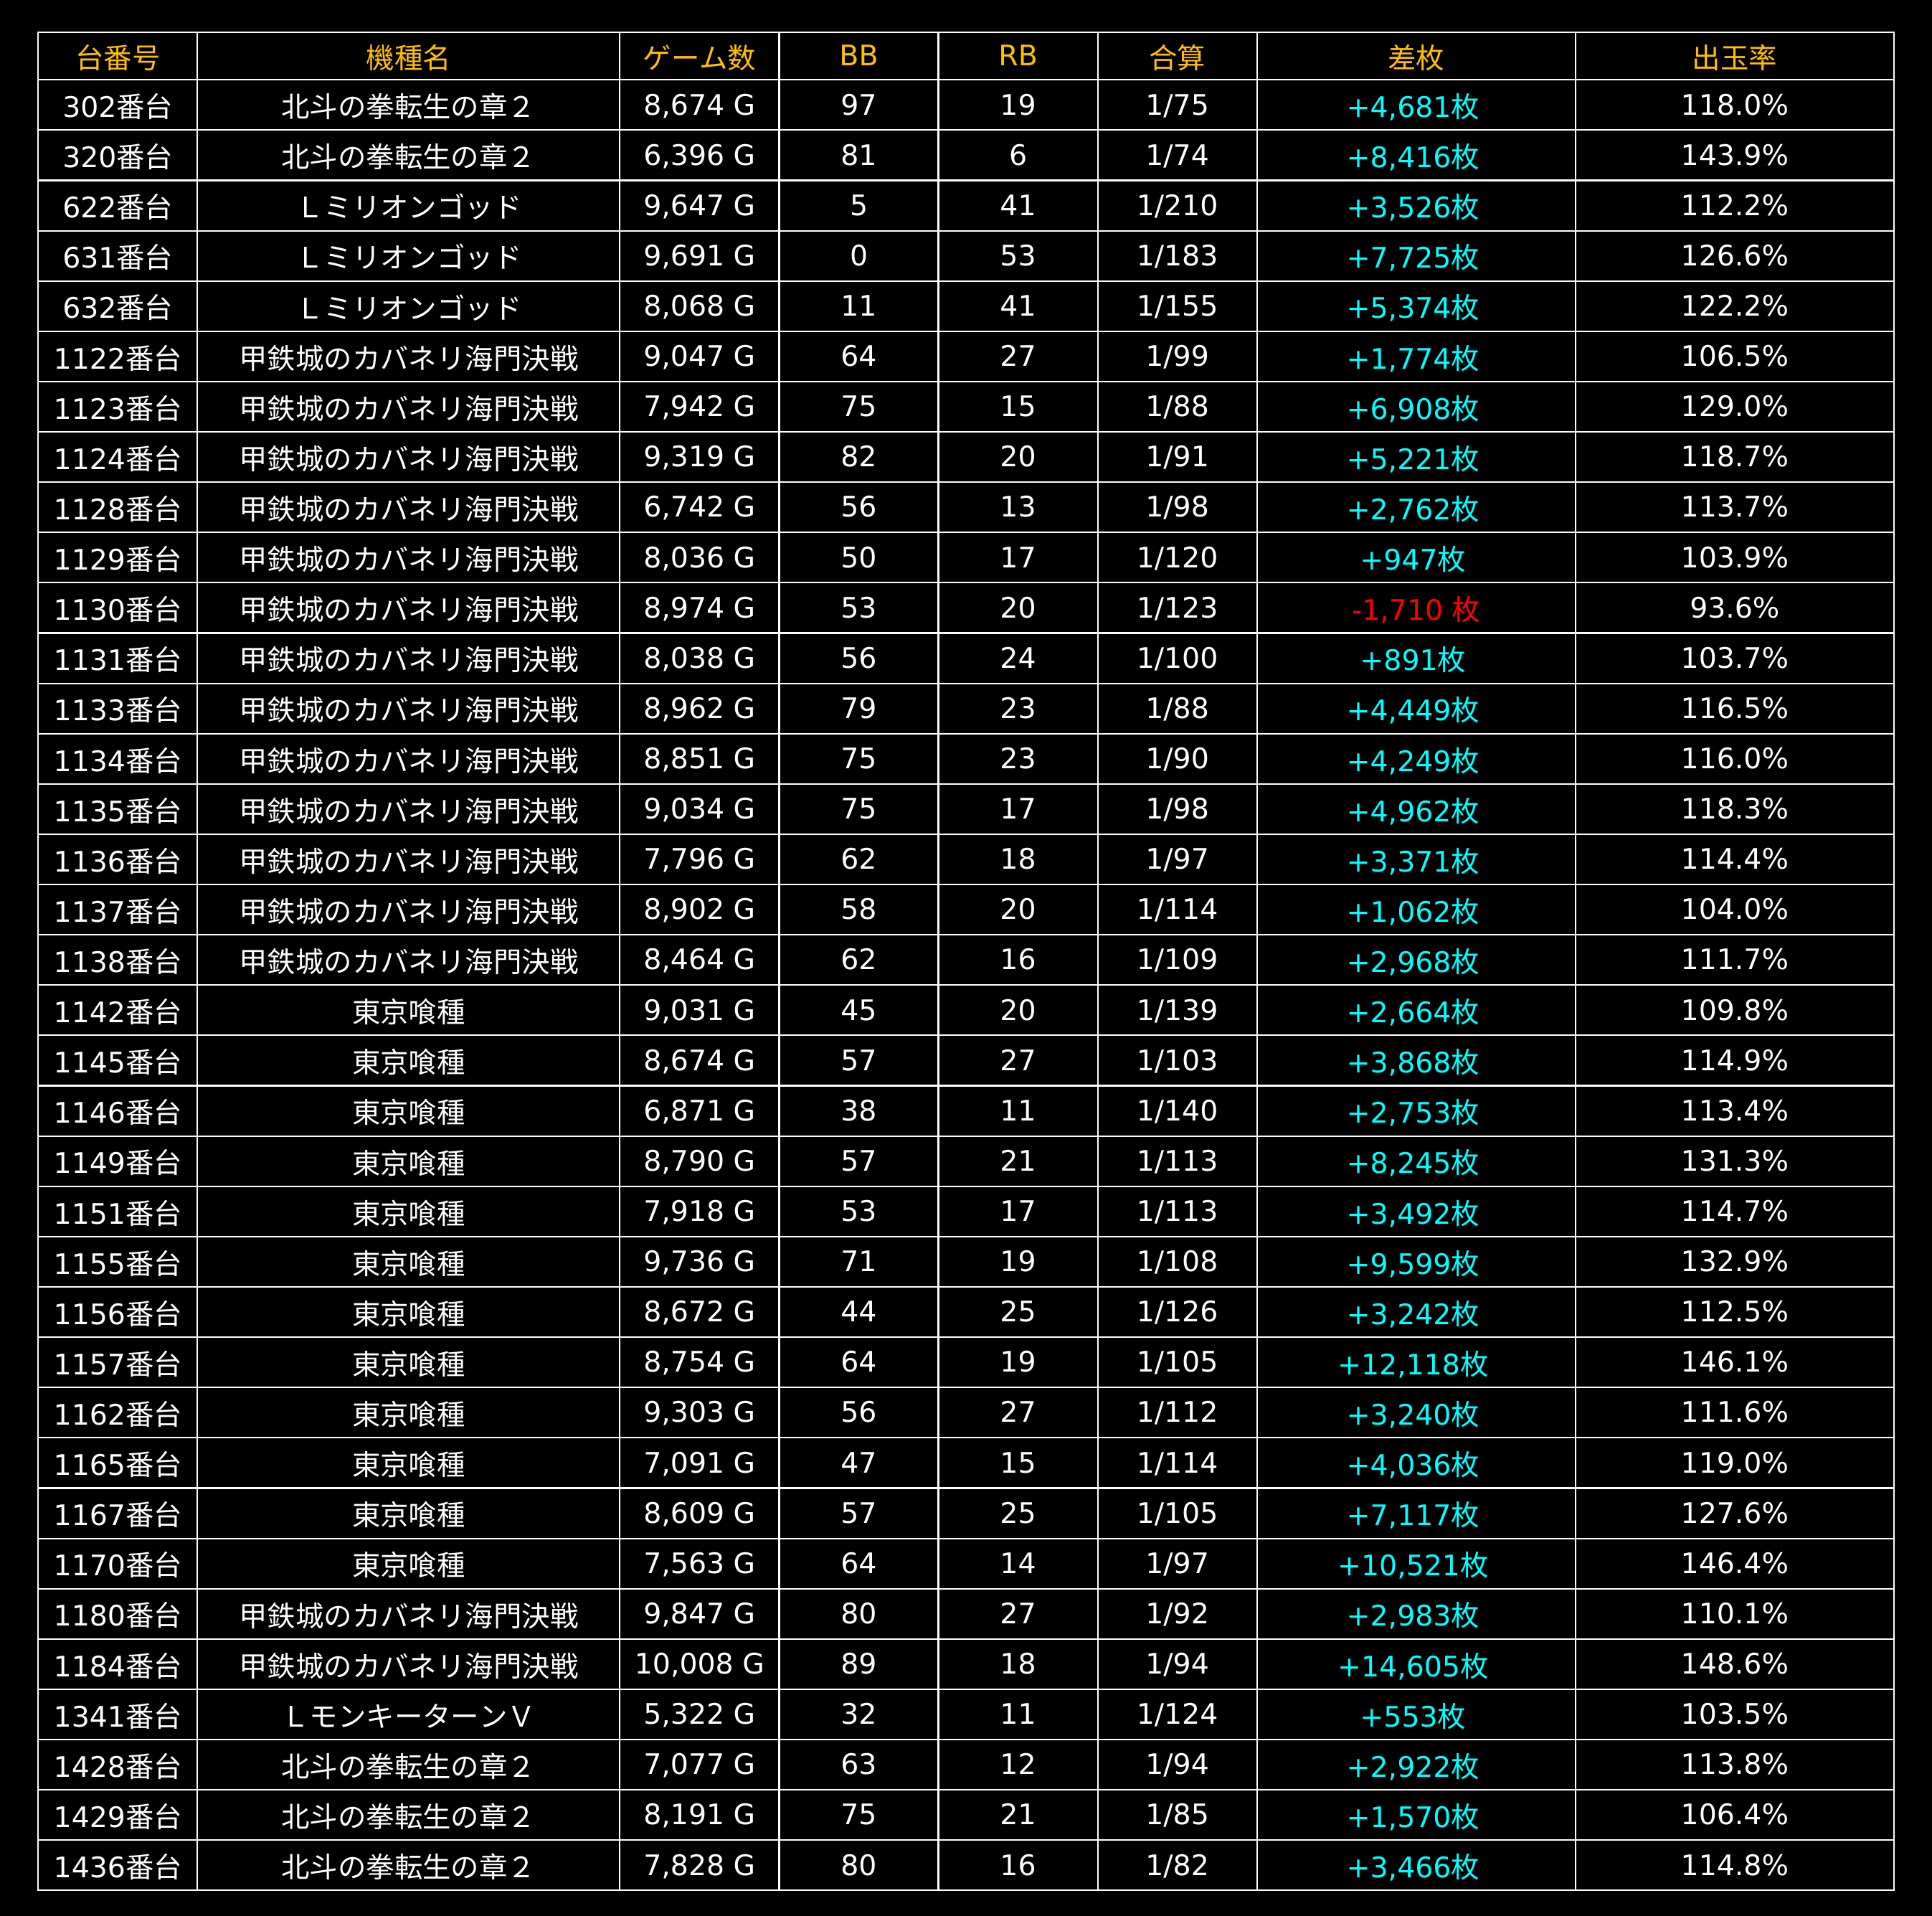This screenshot has height=1916, width=1932.
Task: Click the +4,681枚 difference value
Action: pyautogui.click(x=1413, y=106)
